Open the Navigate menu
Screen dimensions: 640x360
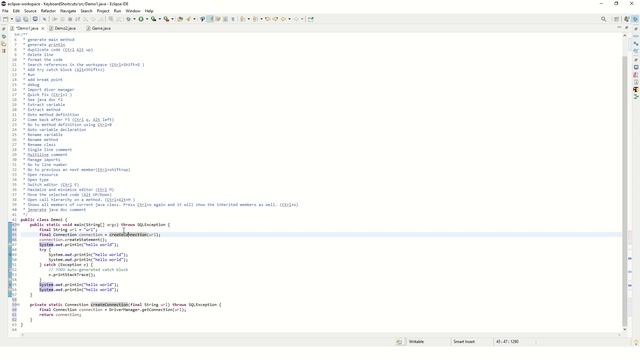pyautogui.click(x=68, y=11)
